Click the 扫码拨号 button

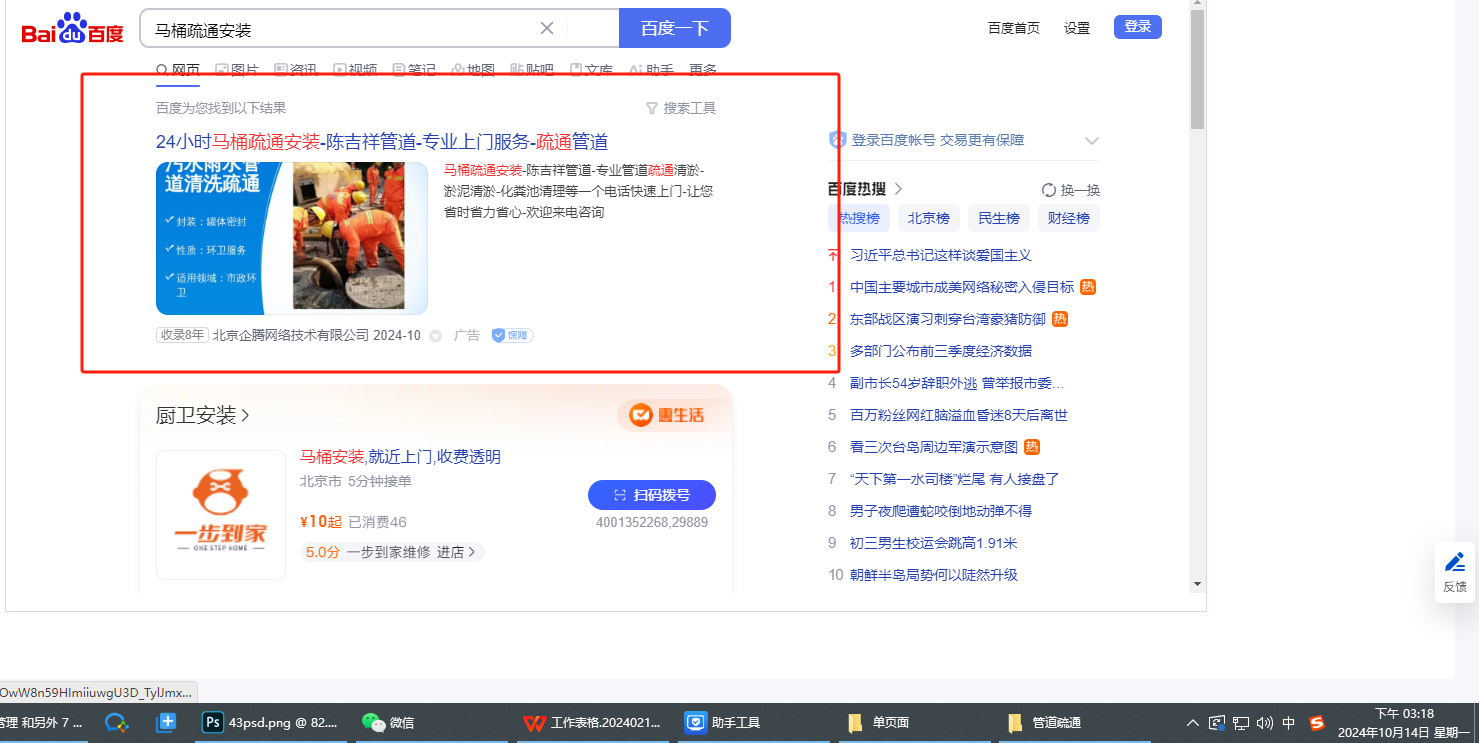[x=651, y=495]
